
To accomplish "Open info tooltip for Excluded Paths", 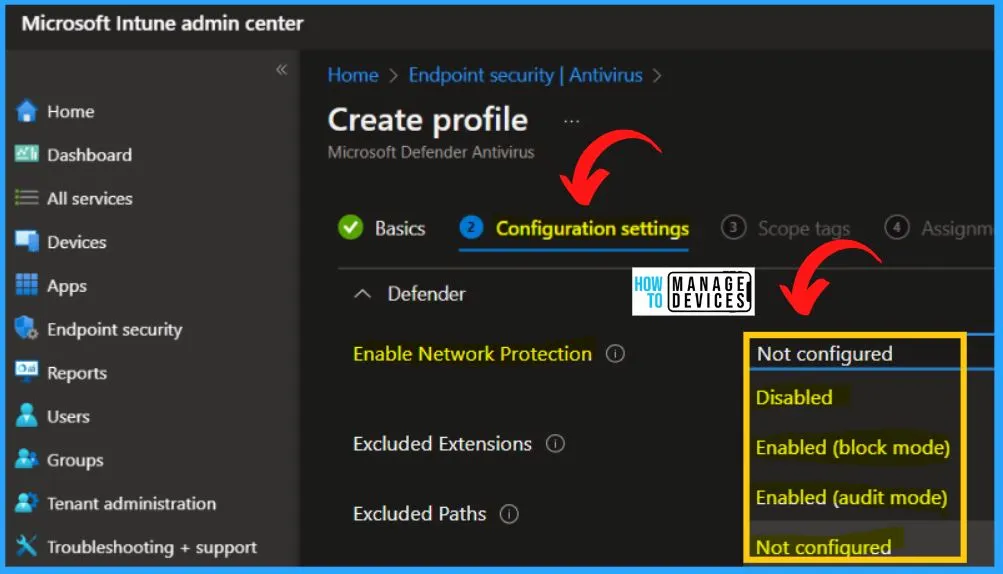I will pos(509,514).
